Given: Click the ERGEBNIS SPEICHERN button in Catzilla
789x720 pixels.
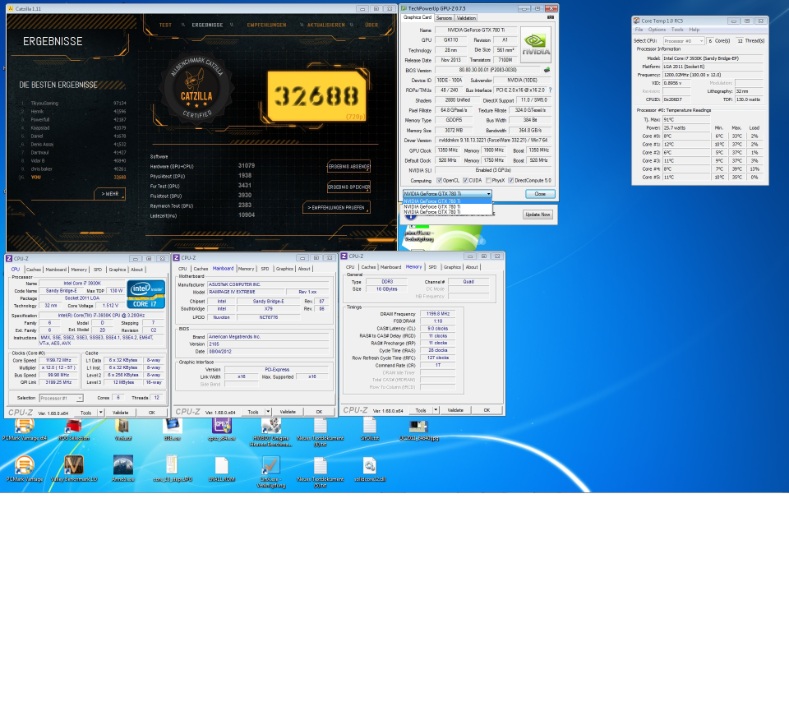Looking at the screenshot, I should click(x=349, y=187).
